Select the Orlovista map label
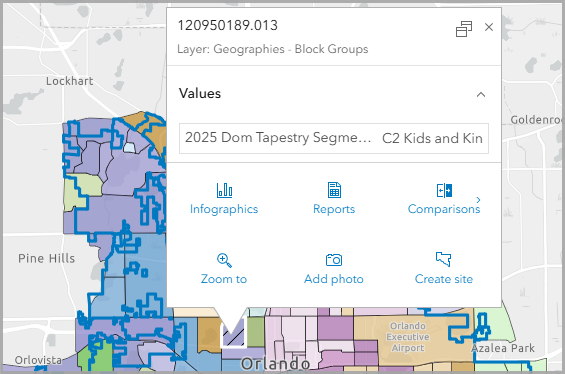 (38, 360)
